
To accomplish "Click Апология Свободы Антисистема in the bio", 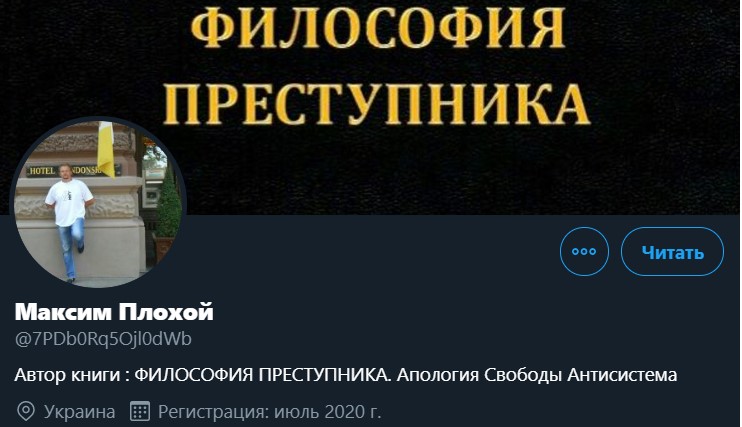I will [x=537, y=375].
